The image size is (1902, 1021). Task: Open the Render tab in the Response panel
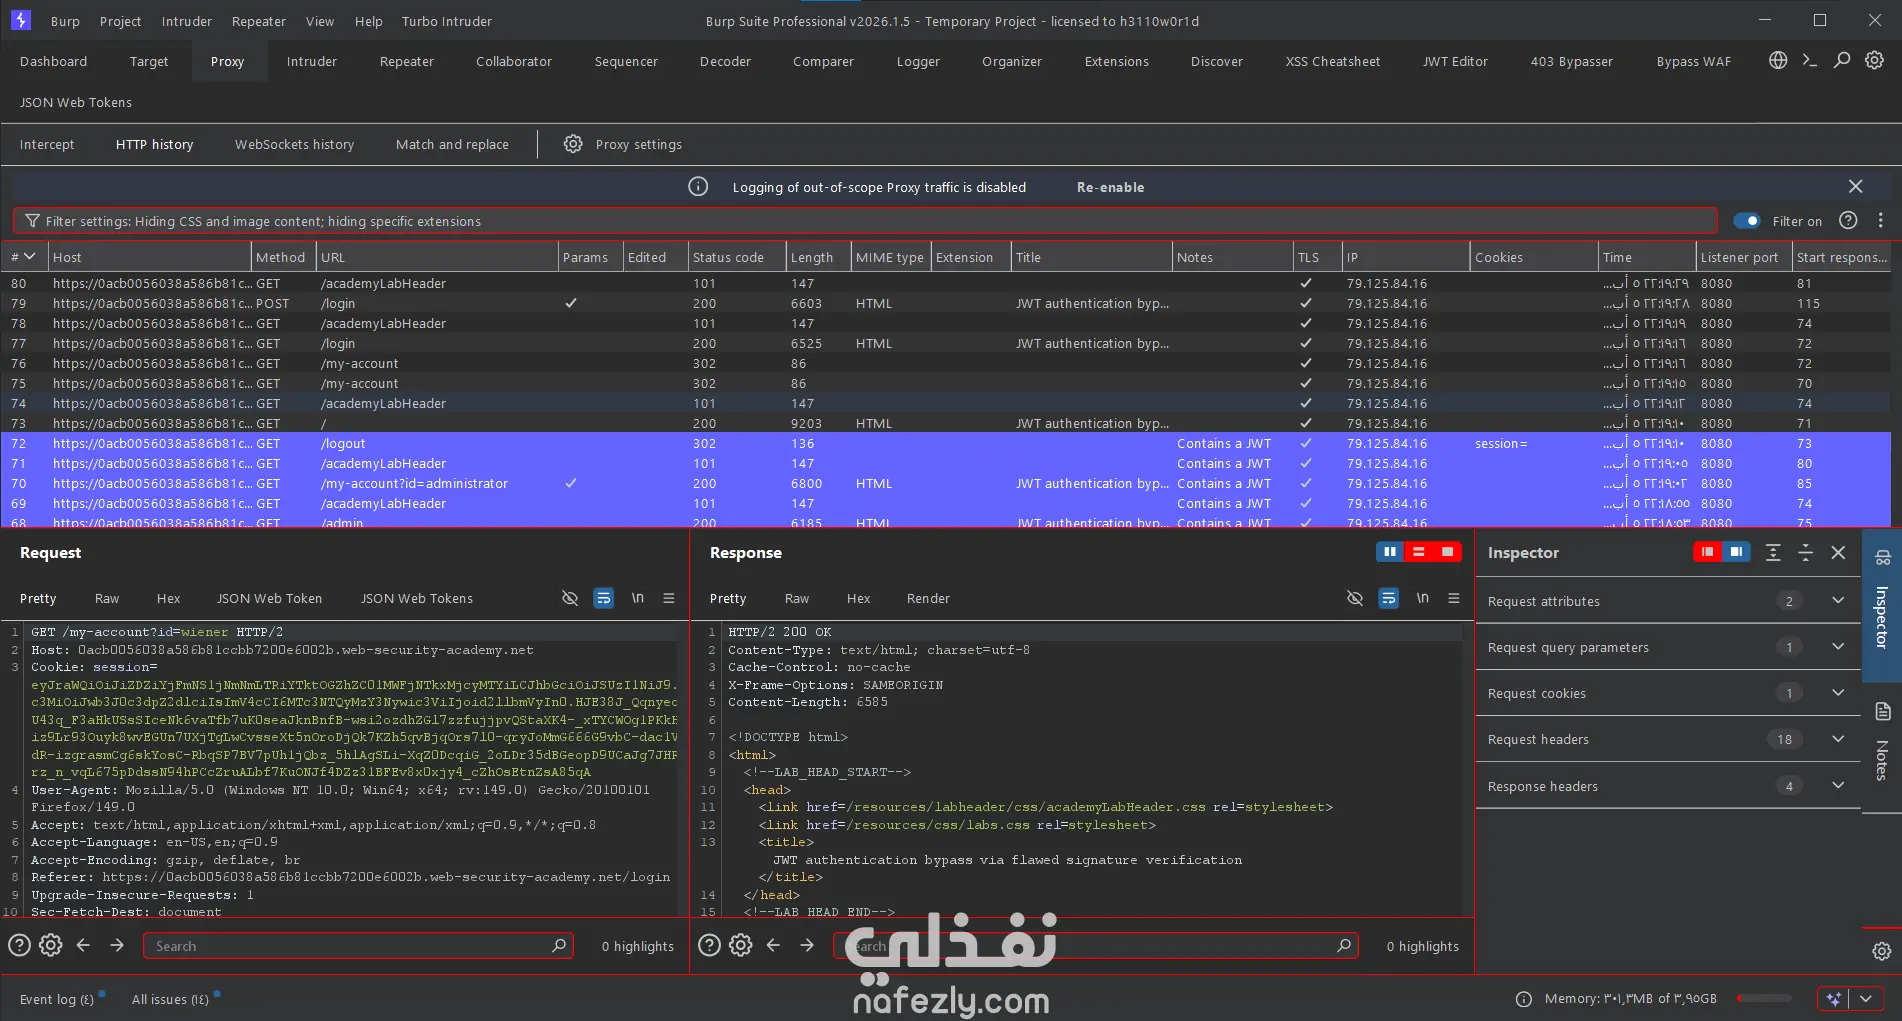[x=928, y=598]
